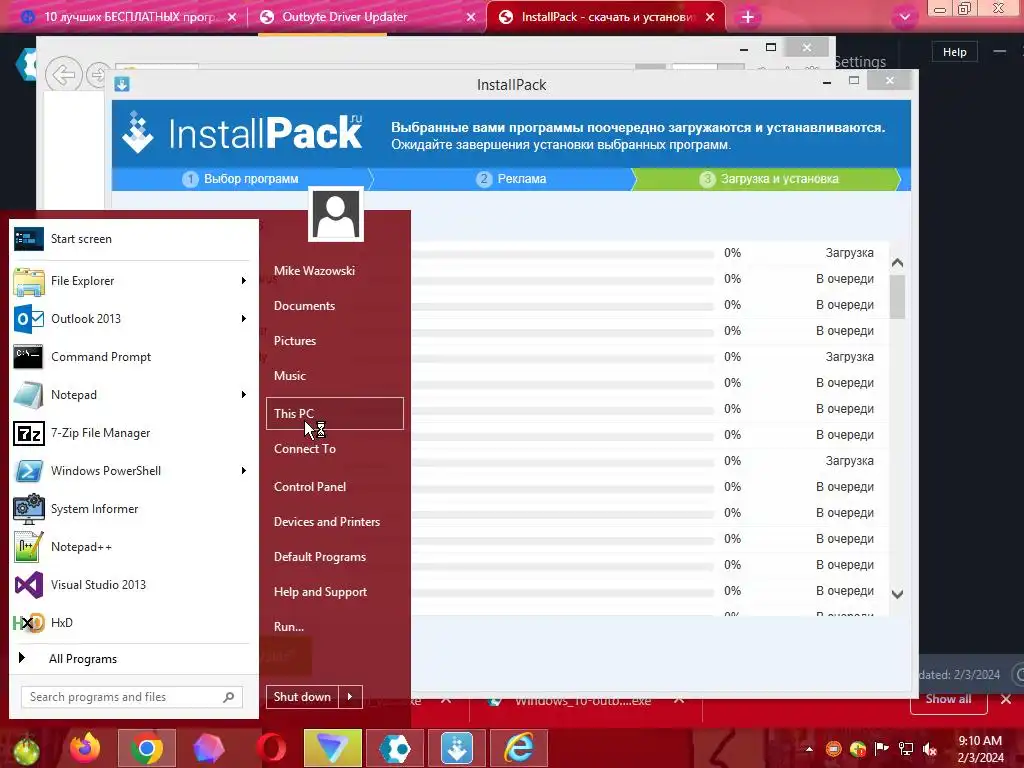Open Default Programs
The width and height of the screenshot is (1024, 768).
[320, 557]
